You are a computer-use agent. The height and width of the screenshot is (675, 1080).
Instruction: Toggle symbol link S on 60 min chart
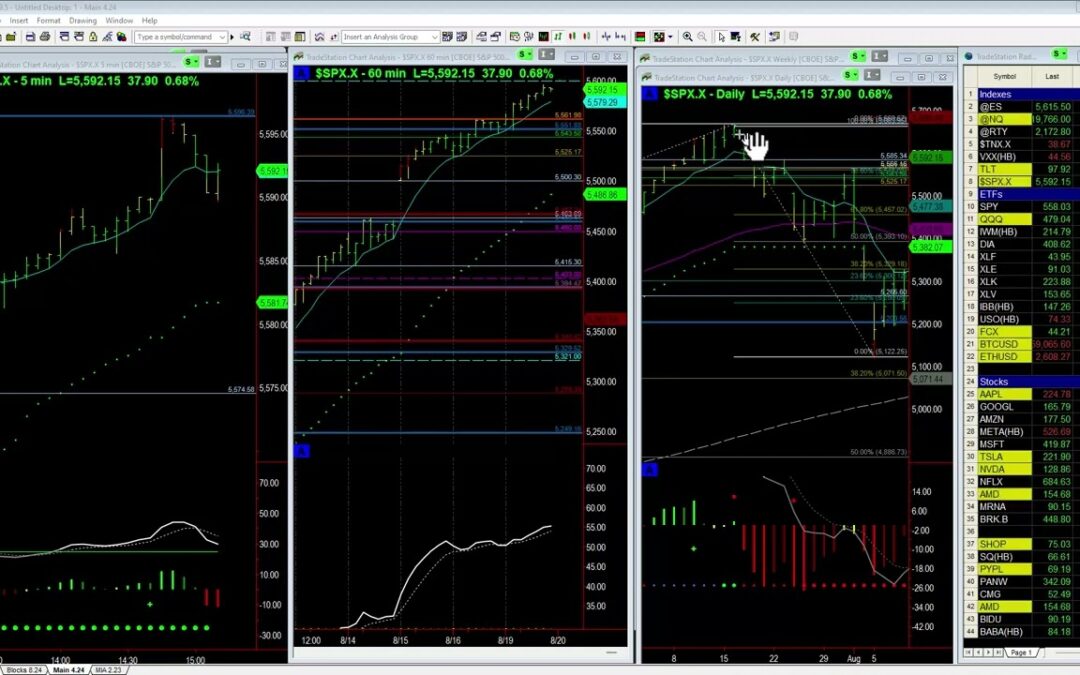tap(525, 54)
